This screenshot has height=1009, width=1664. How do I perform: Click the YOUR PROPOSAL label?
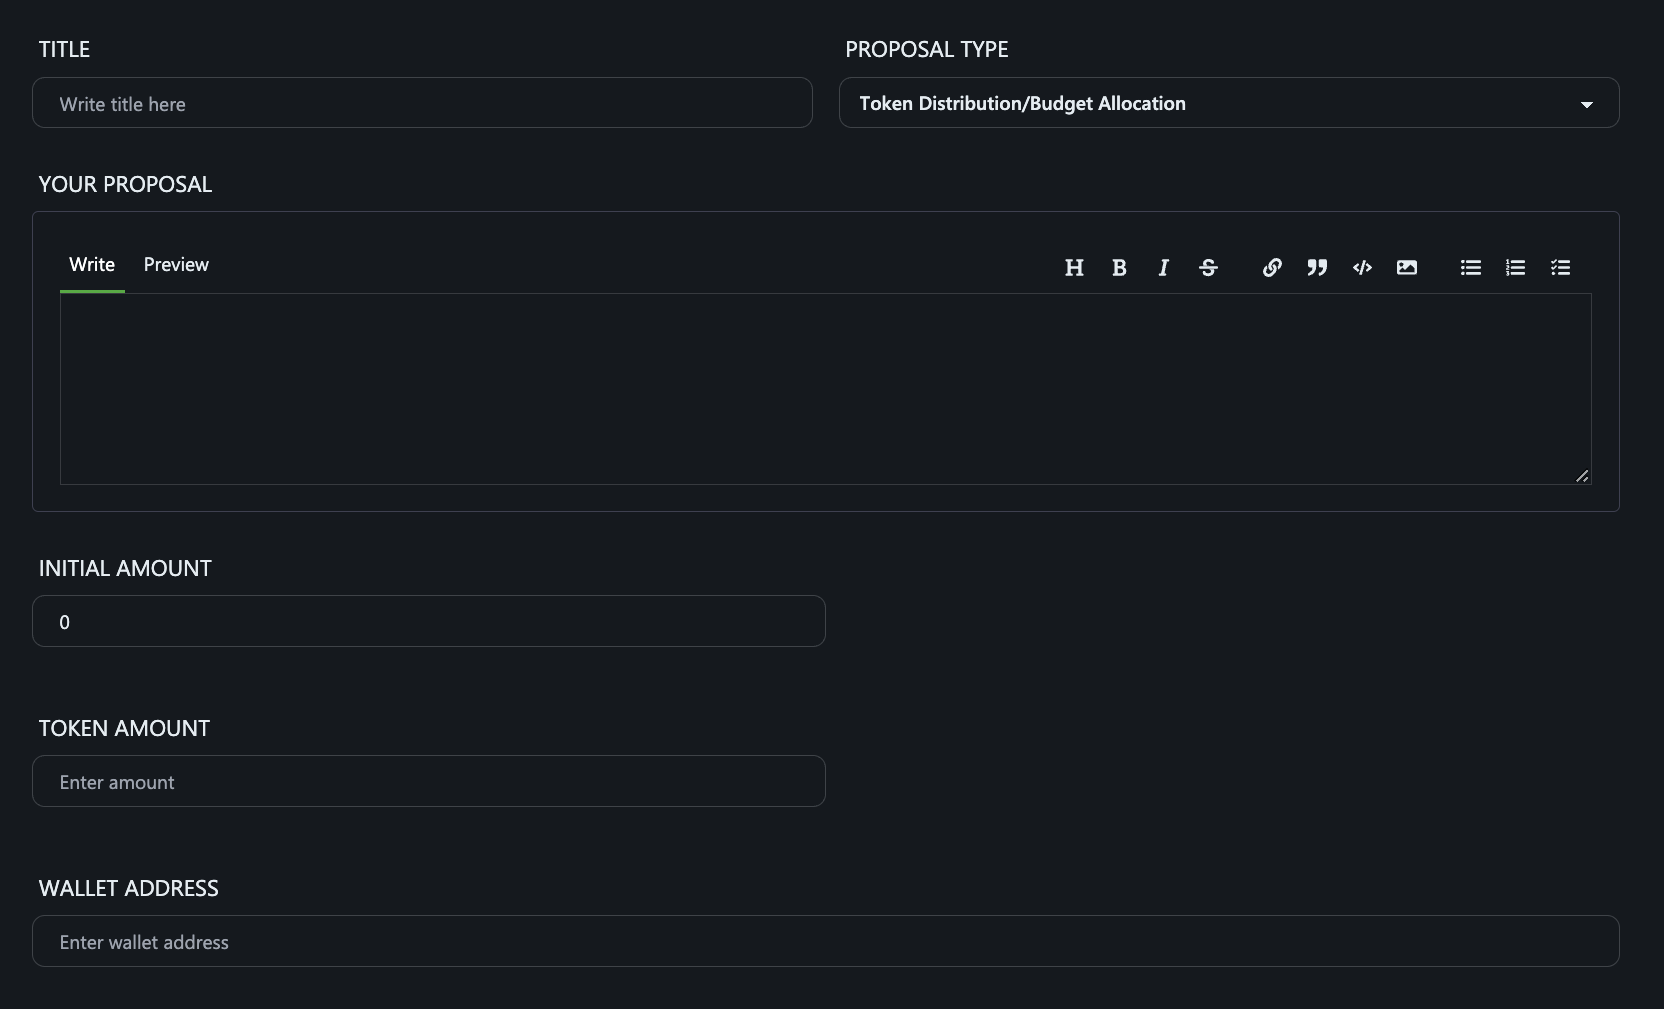(x=125, y=184)
